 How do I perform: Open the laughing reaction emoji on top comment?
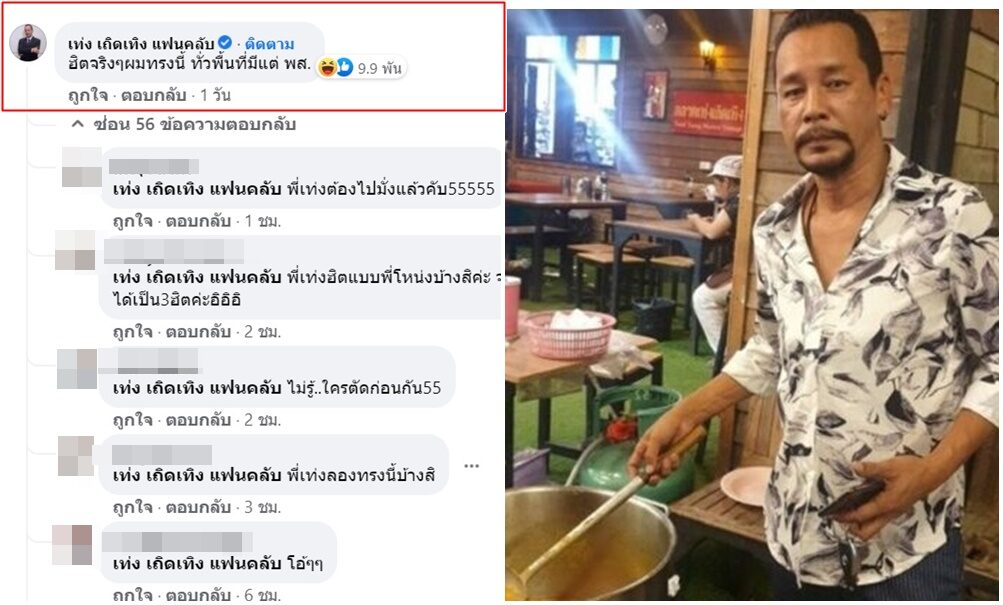click(328, 67)
